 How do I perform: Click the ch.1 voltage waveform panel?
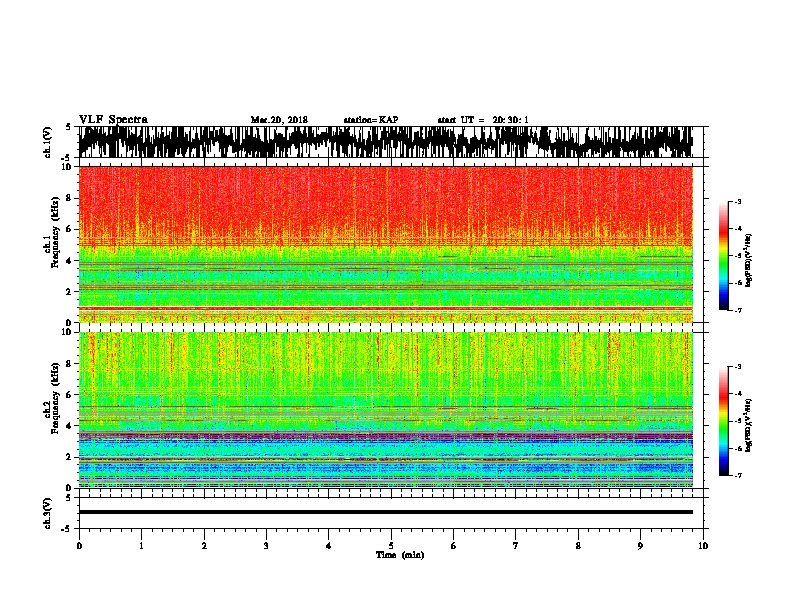(x=385, y=142)
